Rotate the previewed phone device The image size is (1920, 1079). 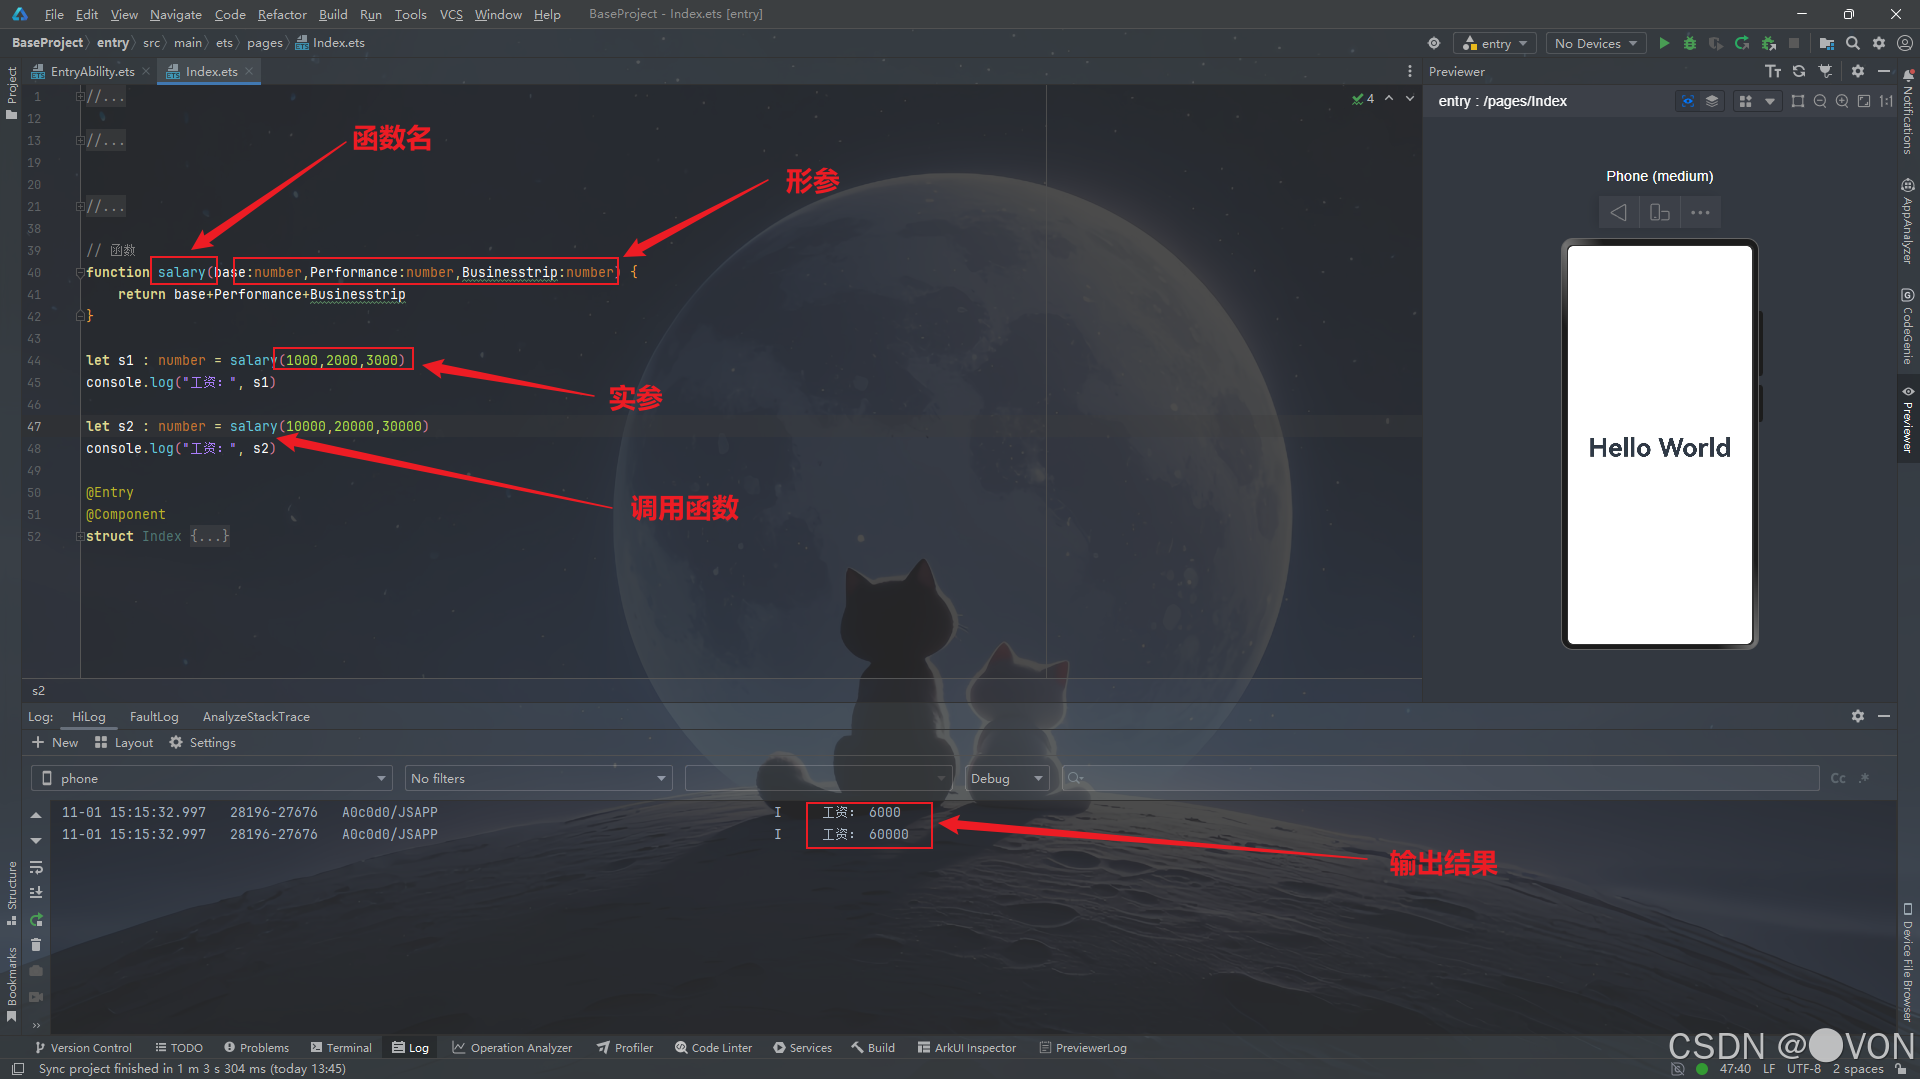[x=1660, y=212]
